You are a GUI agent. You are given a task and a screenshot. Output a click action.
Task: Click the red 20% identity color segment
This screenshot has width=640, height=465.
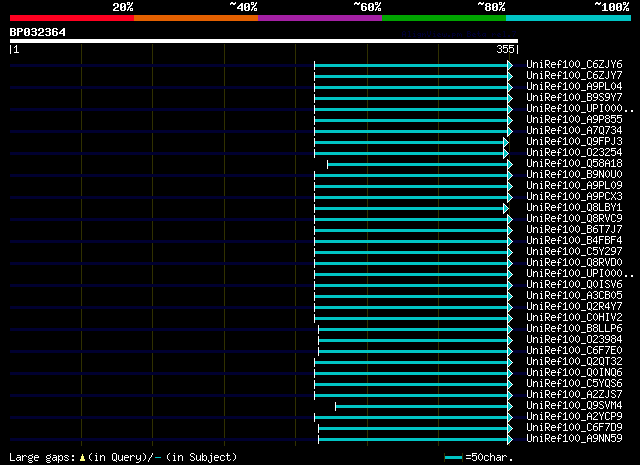click(x=72, y=18)
